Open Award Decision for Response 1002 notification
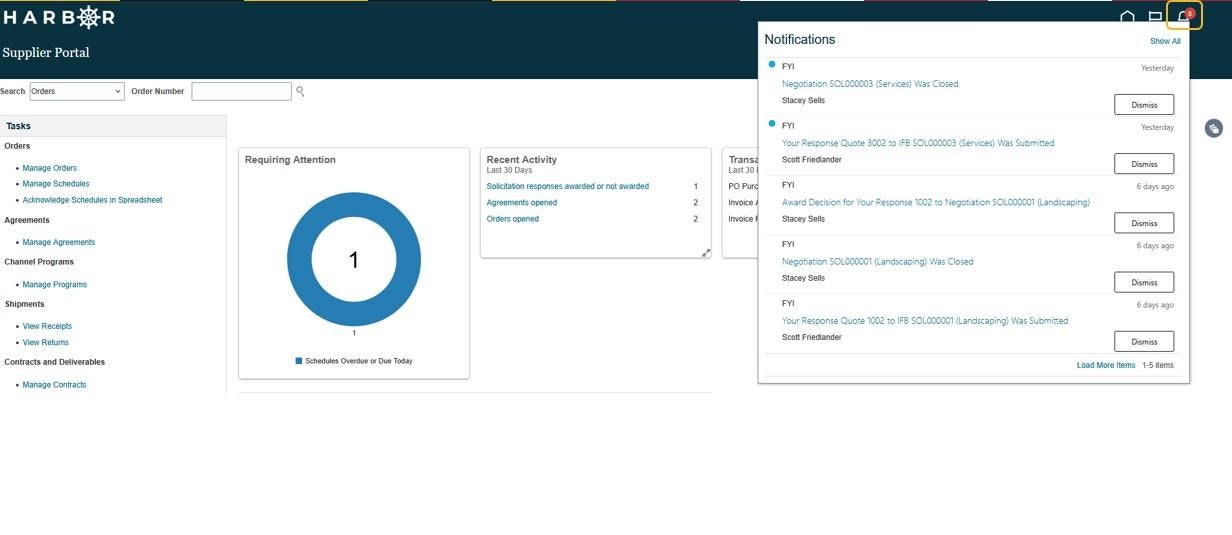 (936, 202)
